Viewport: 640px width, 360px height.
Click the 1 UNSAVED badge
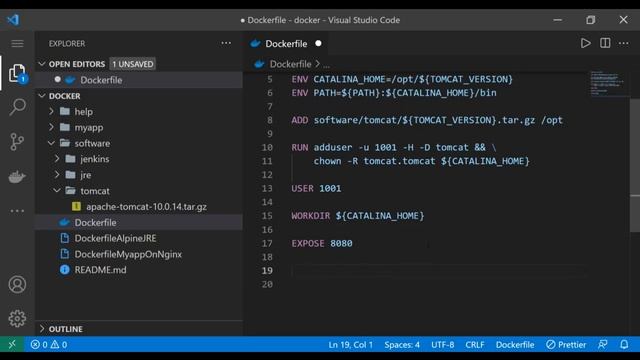pos(133,64)
